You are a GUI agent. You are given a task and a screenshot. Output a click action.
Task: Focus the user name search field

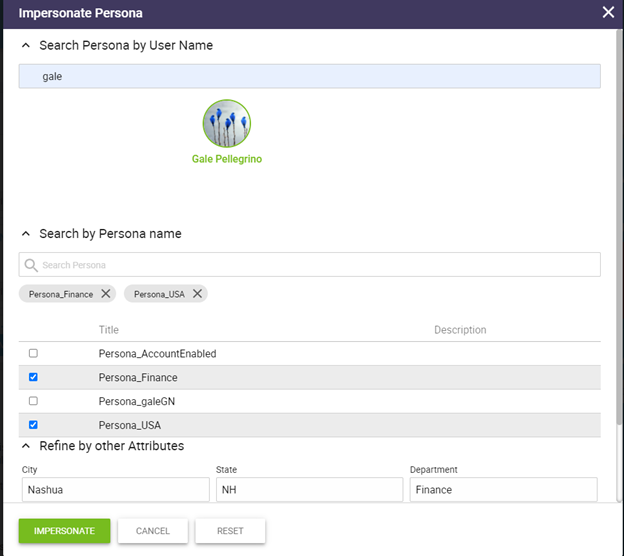coord(310,77)
